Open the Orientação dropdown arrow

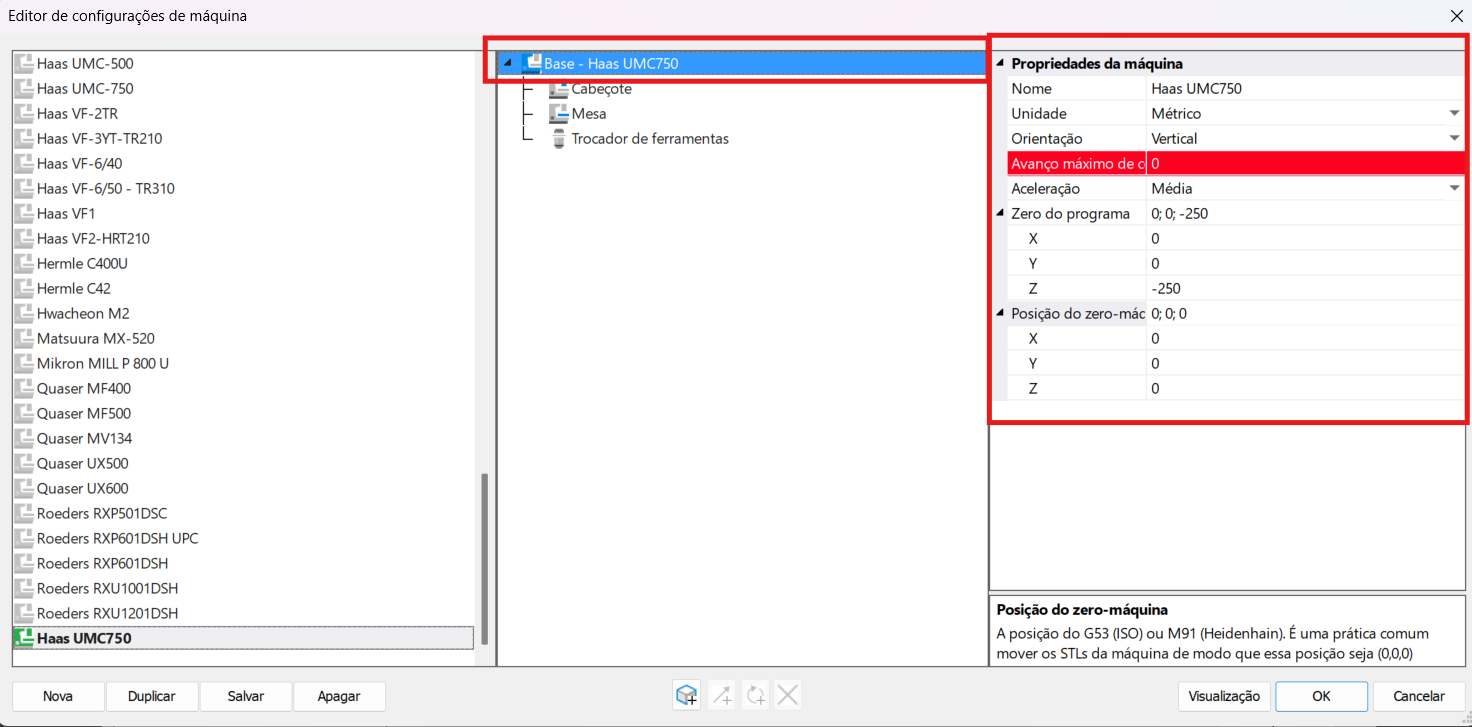click(x=1454, y=138)
